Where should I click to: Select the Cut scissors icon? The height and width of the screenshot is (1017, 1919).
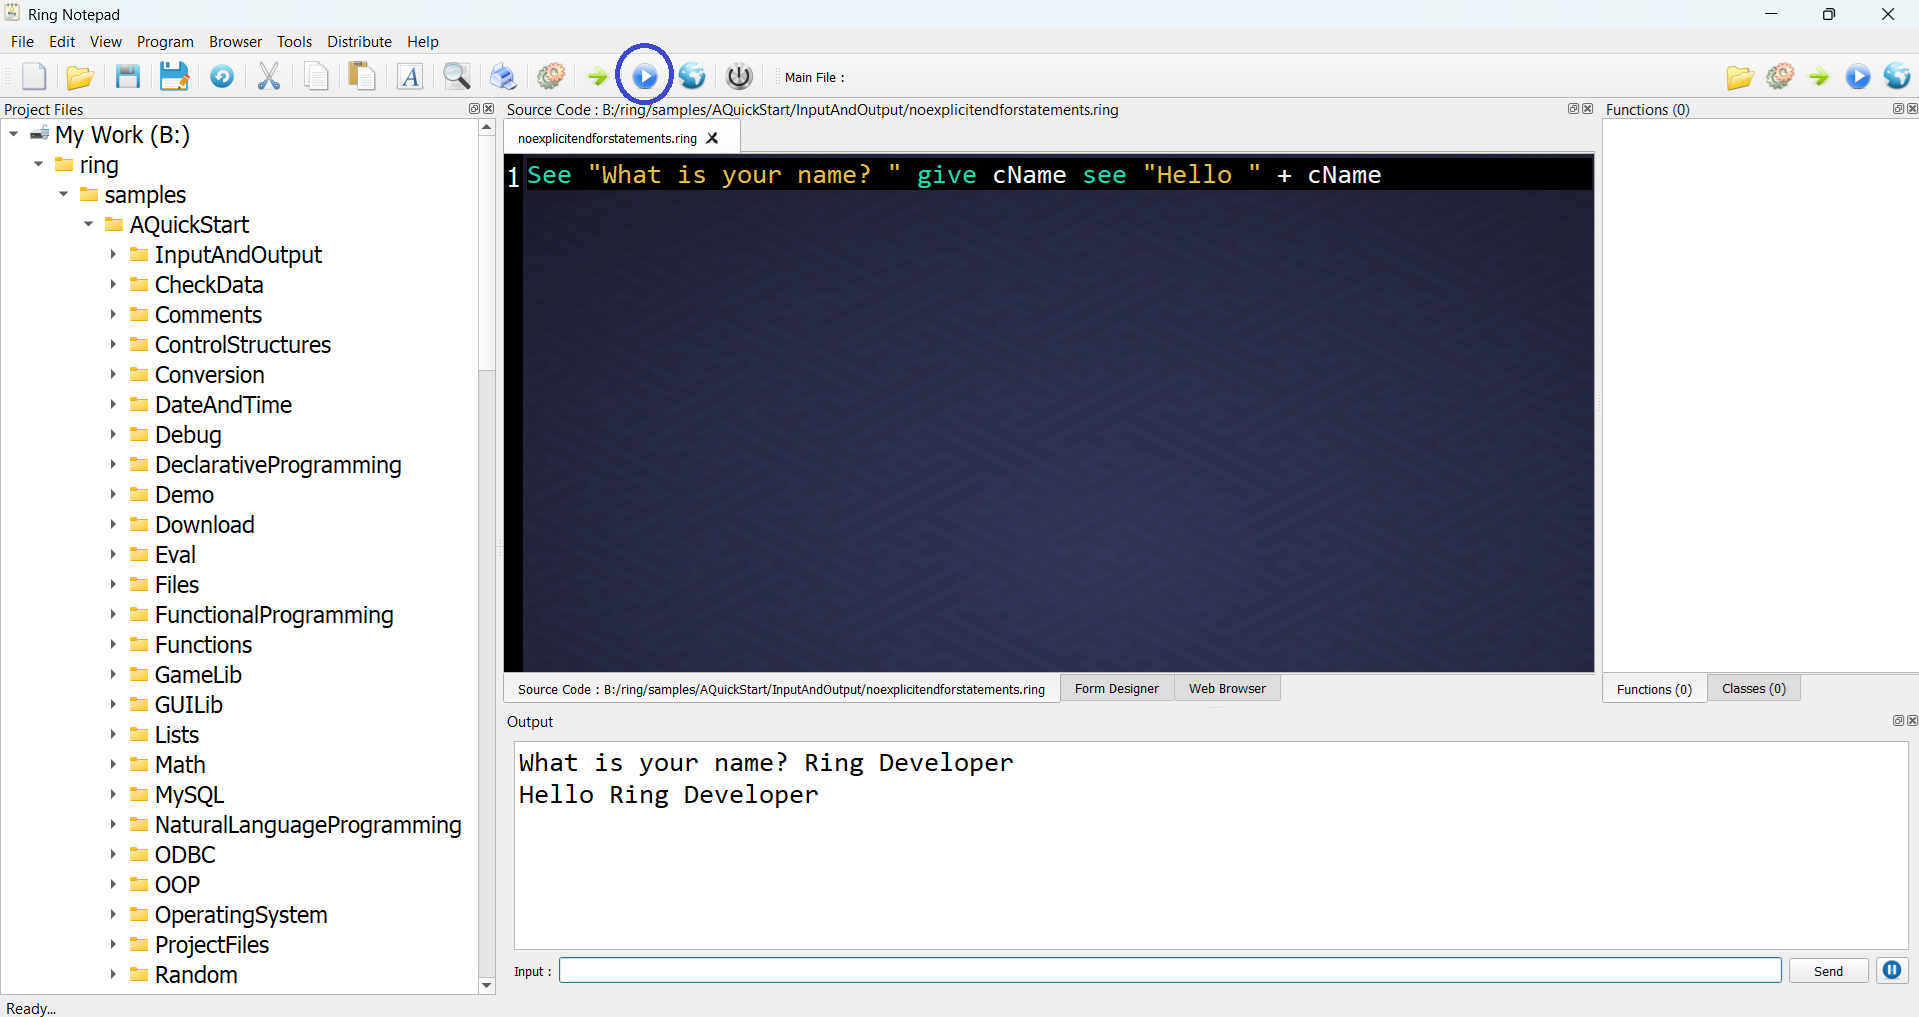point(268,76)
